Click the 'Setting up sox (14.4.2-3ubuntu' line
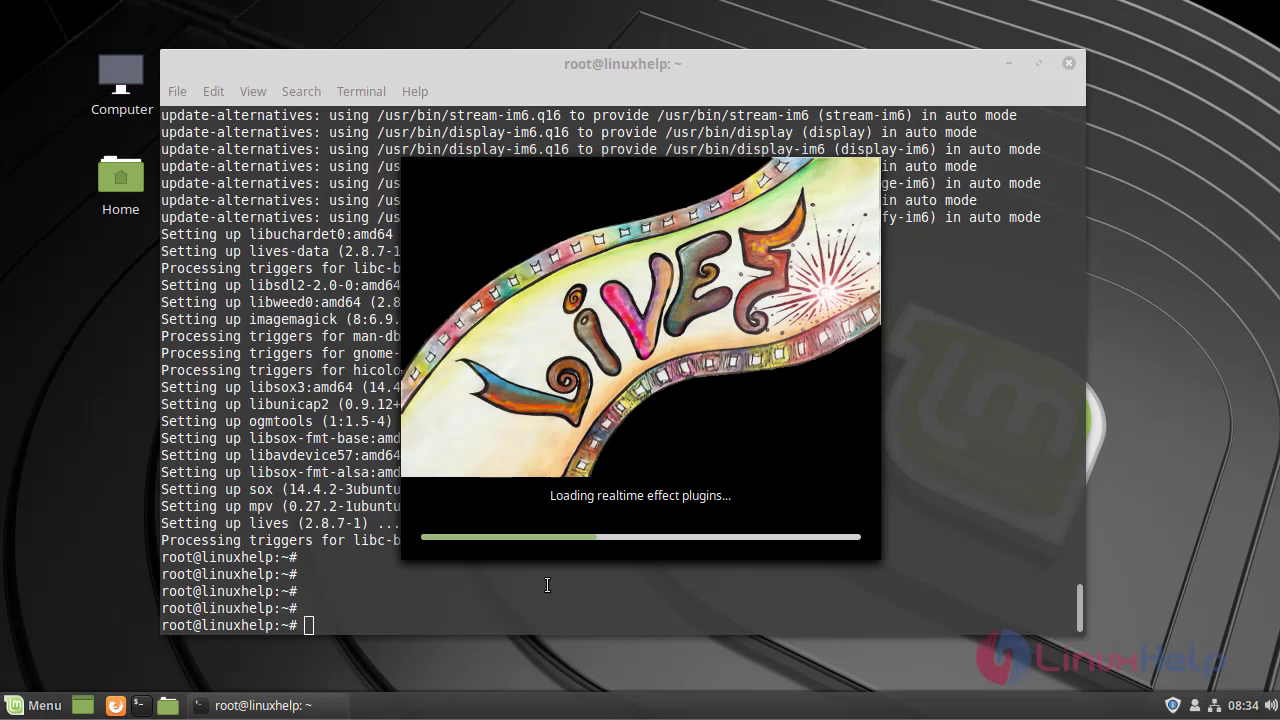The width and height of the screenshot is (1280, 720). point(280,489)
